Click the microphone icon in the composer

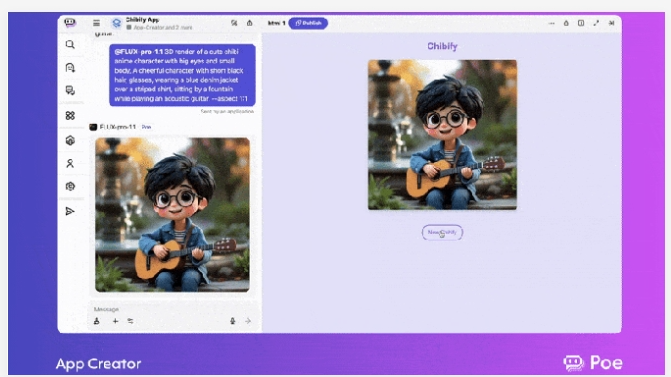[232, 321]
